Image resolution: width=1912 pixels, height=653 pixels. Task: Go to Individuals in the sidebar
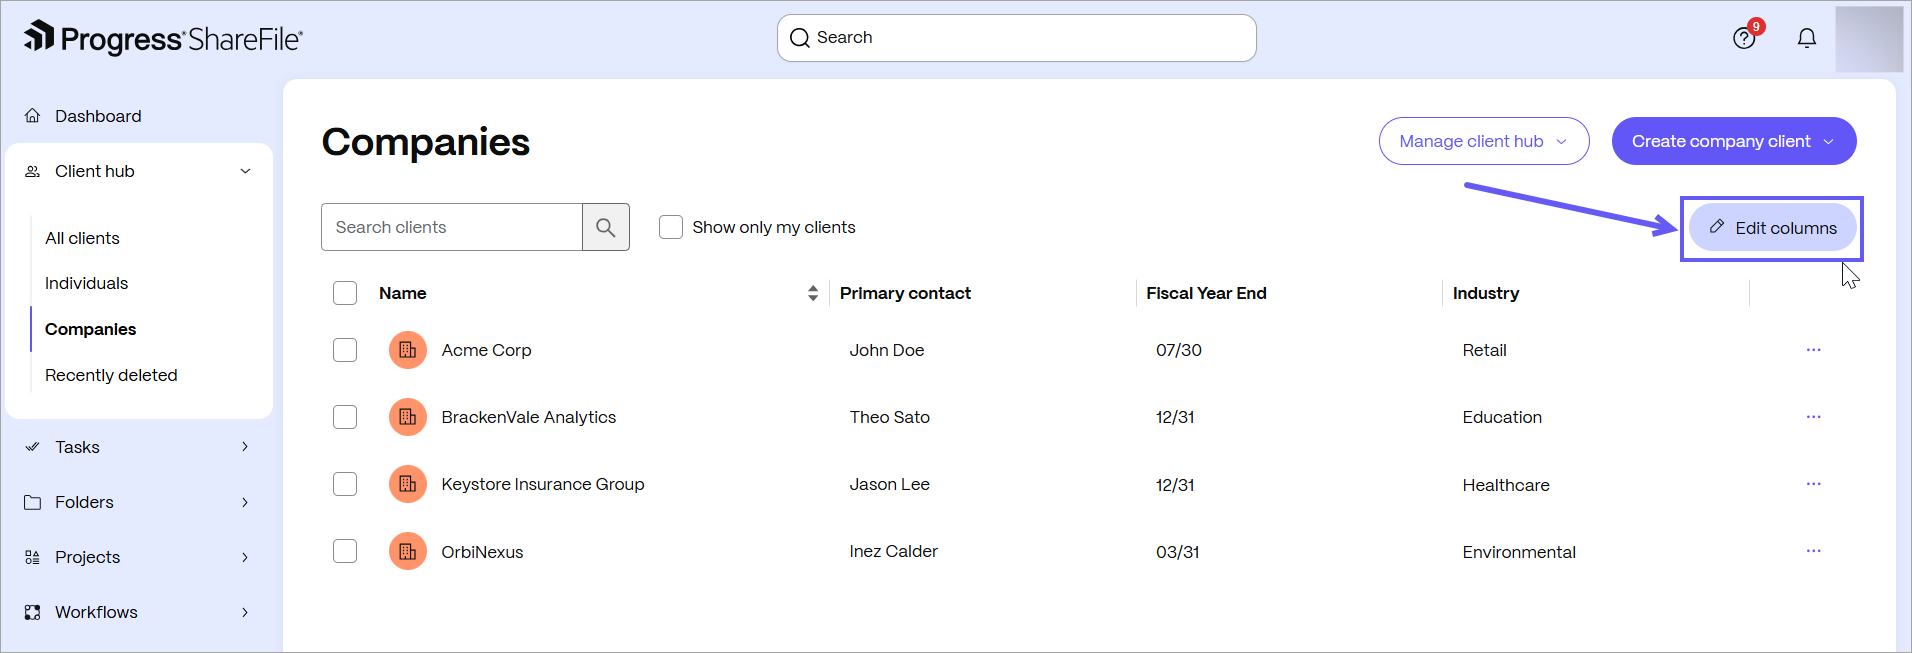[x=87, y=283]
